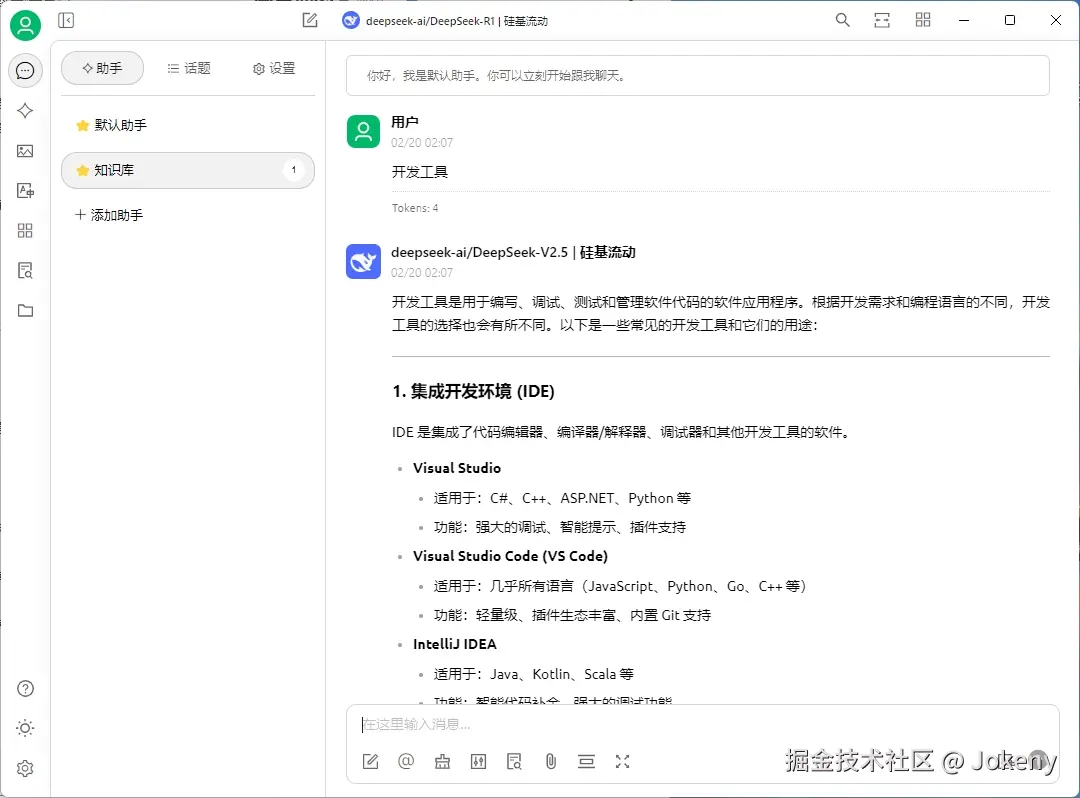
Task: Click the knowledge base icon in input toolbar
Action: tap(515, 762)
